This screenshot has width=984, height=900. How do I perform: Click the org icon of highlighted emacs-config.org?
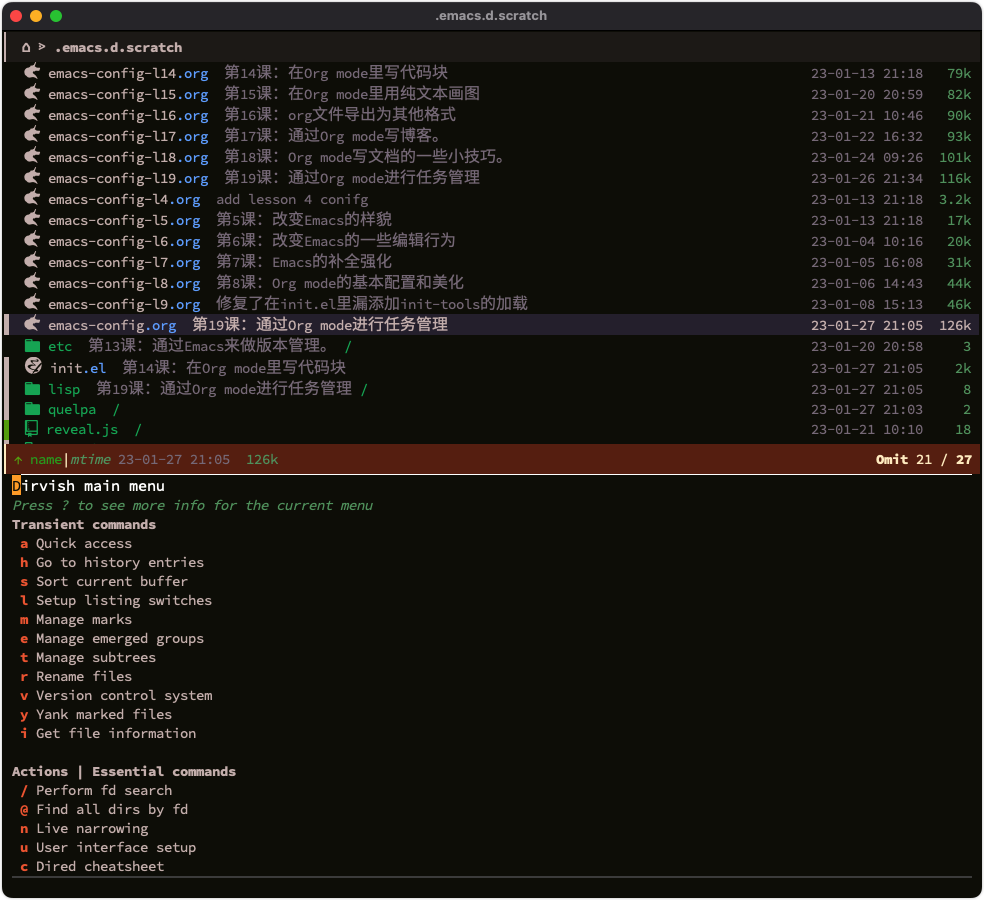[x=31, y=324]
